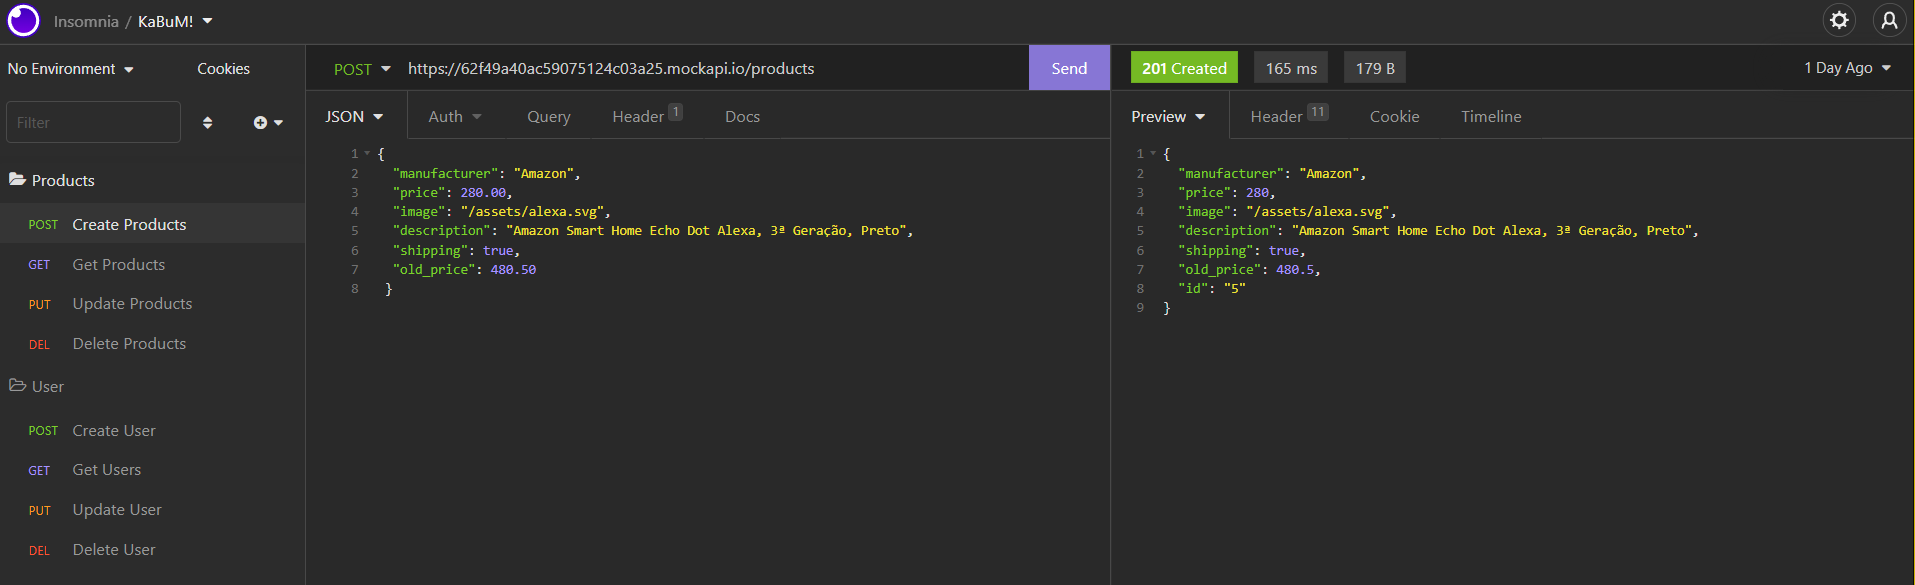Switch to the request Query tab

549,117
